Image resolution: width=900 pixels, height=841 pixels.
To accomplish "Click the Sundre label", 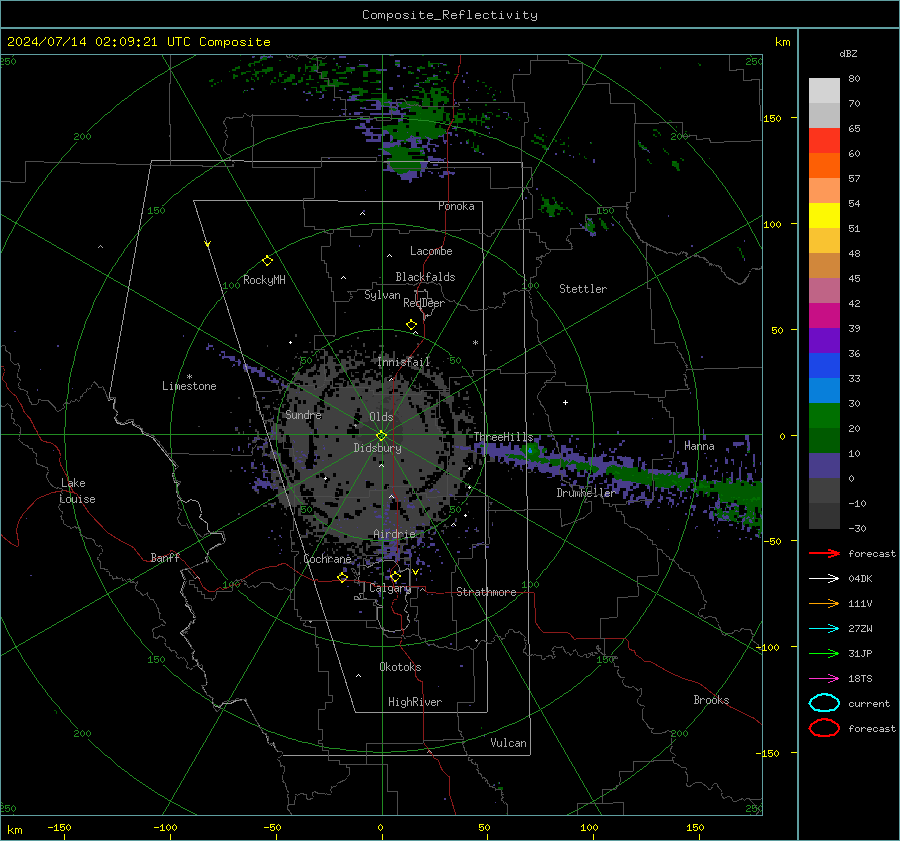I will pyautogui.click(x=303, y=415).
